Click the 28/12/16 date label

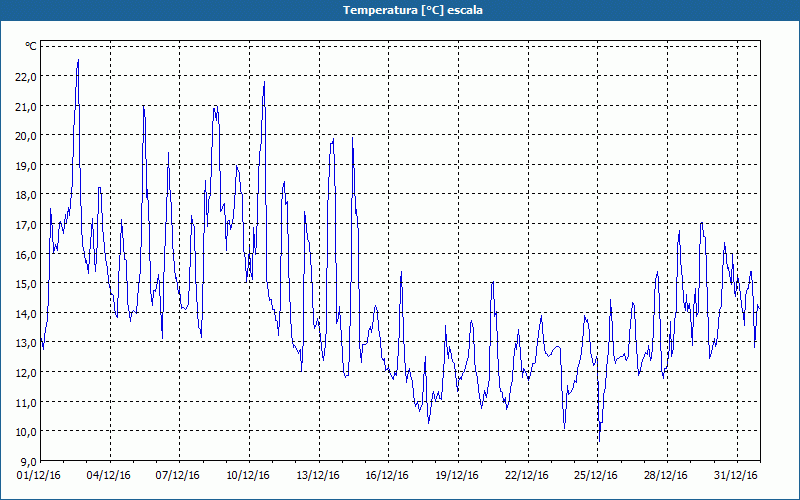tap(666, 476)
